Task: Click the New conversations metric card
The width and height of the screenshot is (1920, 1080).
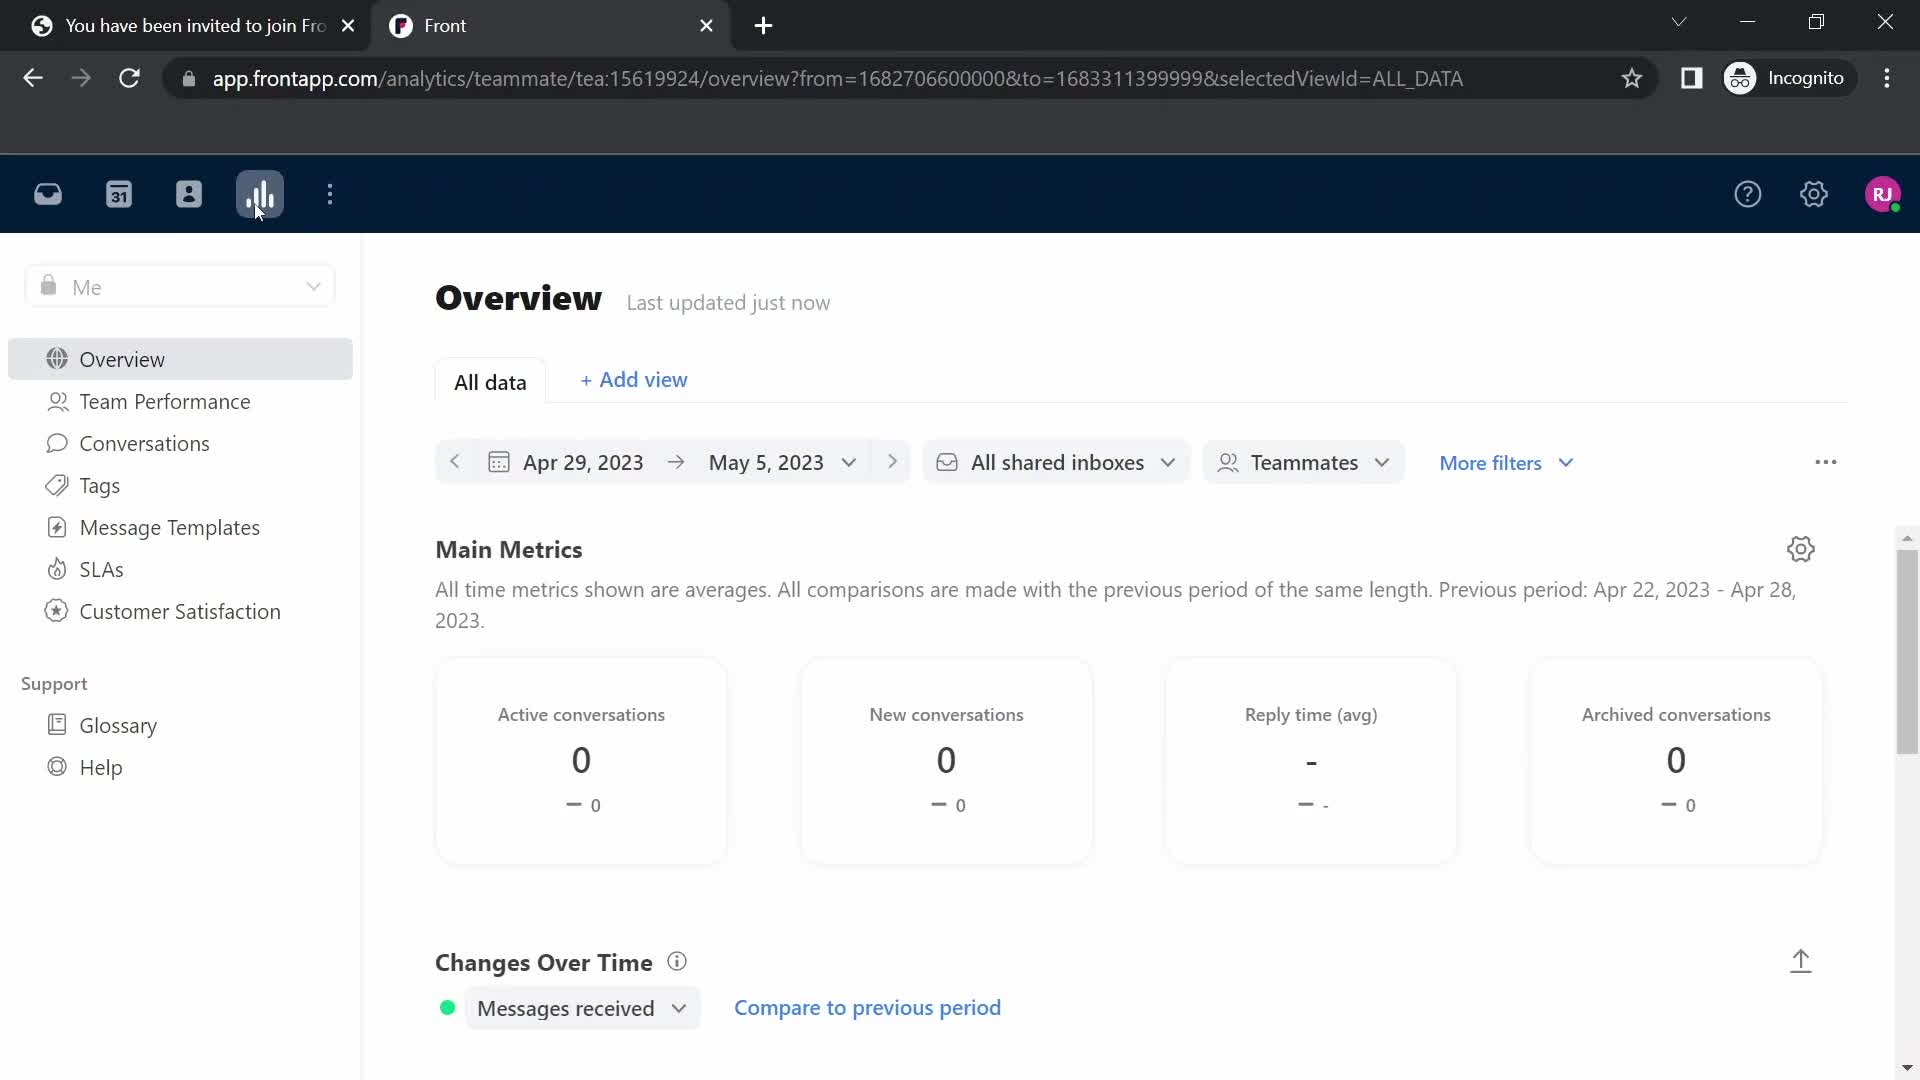Action: pos(946,761)
